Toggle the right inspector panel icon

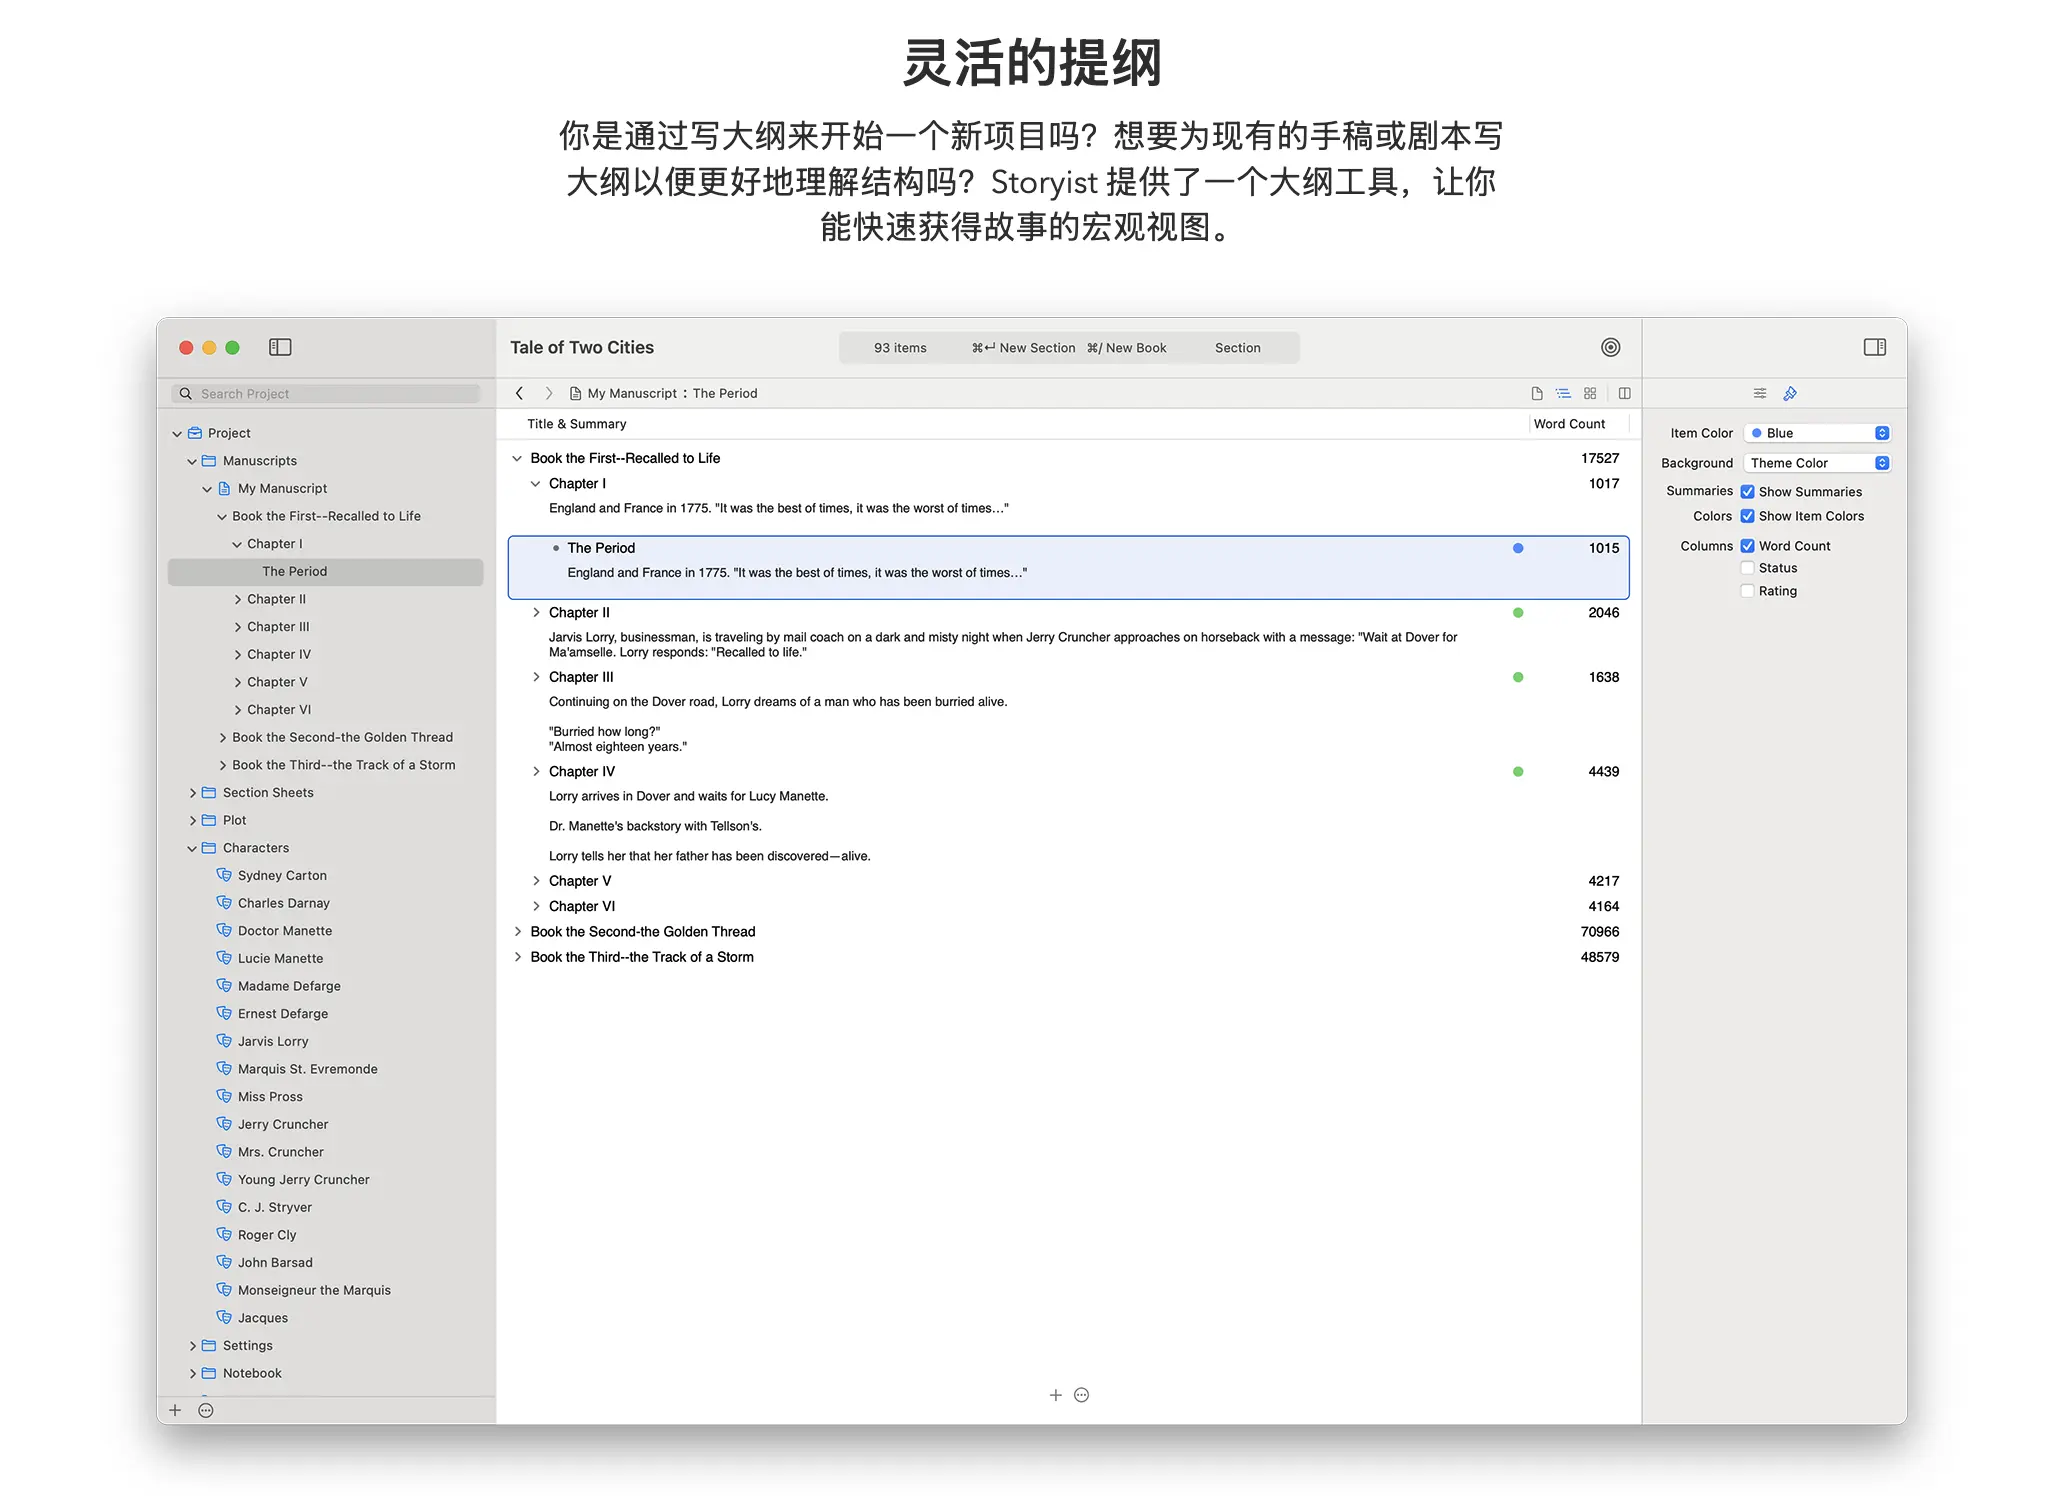click(1874, 347)
